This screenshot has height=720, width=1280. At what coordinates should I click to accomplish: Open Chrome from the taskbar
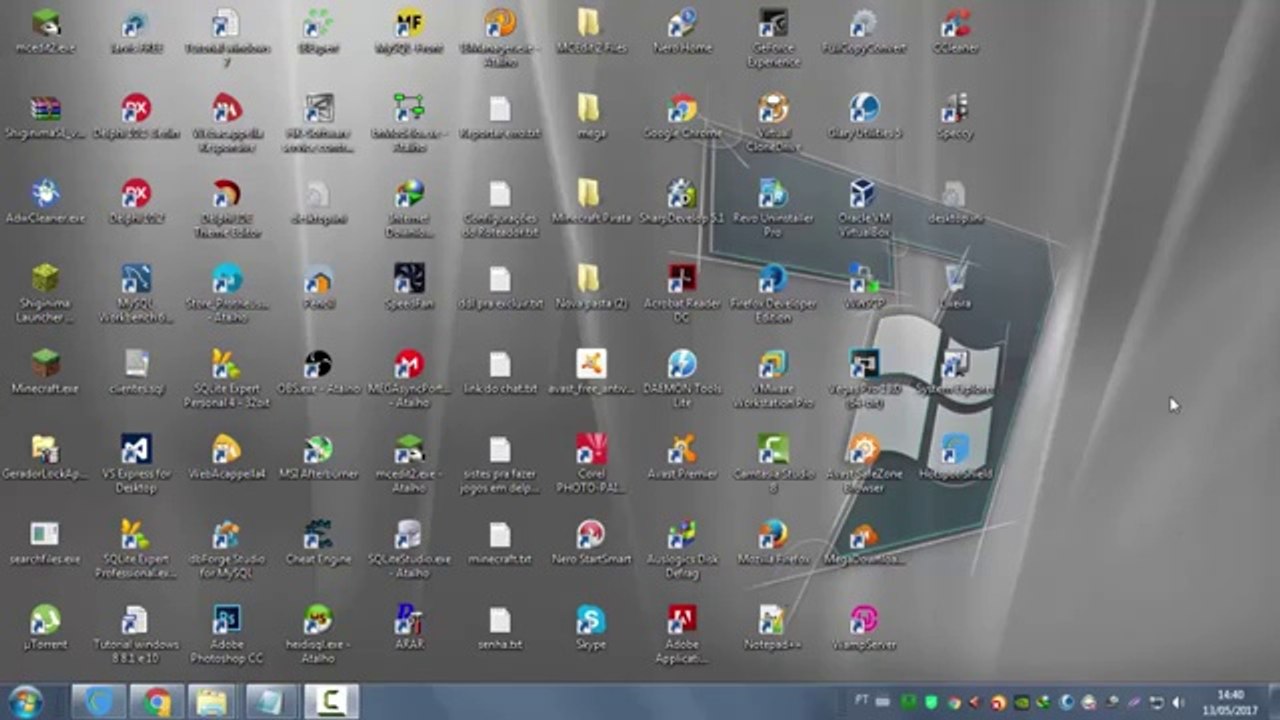156,702
